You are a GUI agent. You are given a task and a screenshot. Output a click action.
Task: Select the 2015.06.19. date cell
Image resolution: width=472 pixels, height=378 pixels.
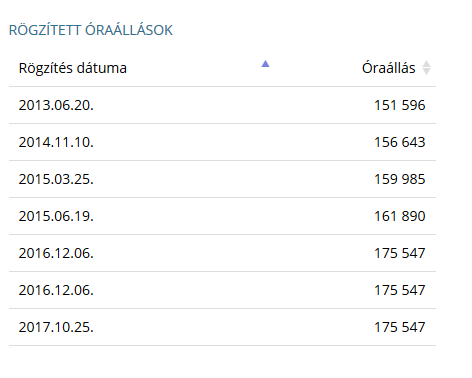pyautogui.click(x=56, y=216)
